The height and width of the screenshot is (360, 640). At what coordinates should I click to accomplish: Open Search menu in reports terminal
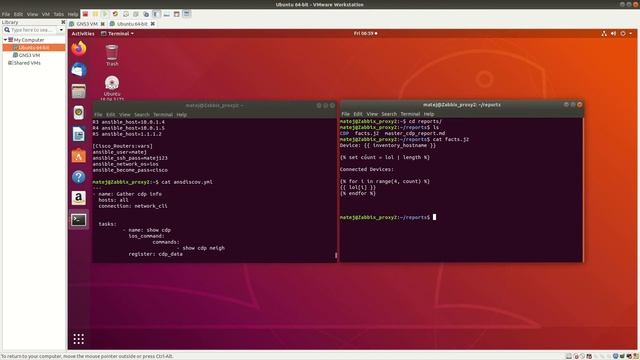(x=389, y=114)
